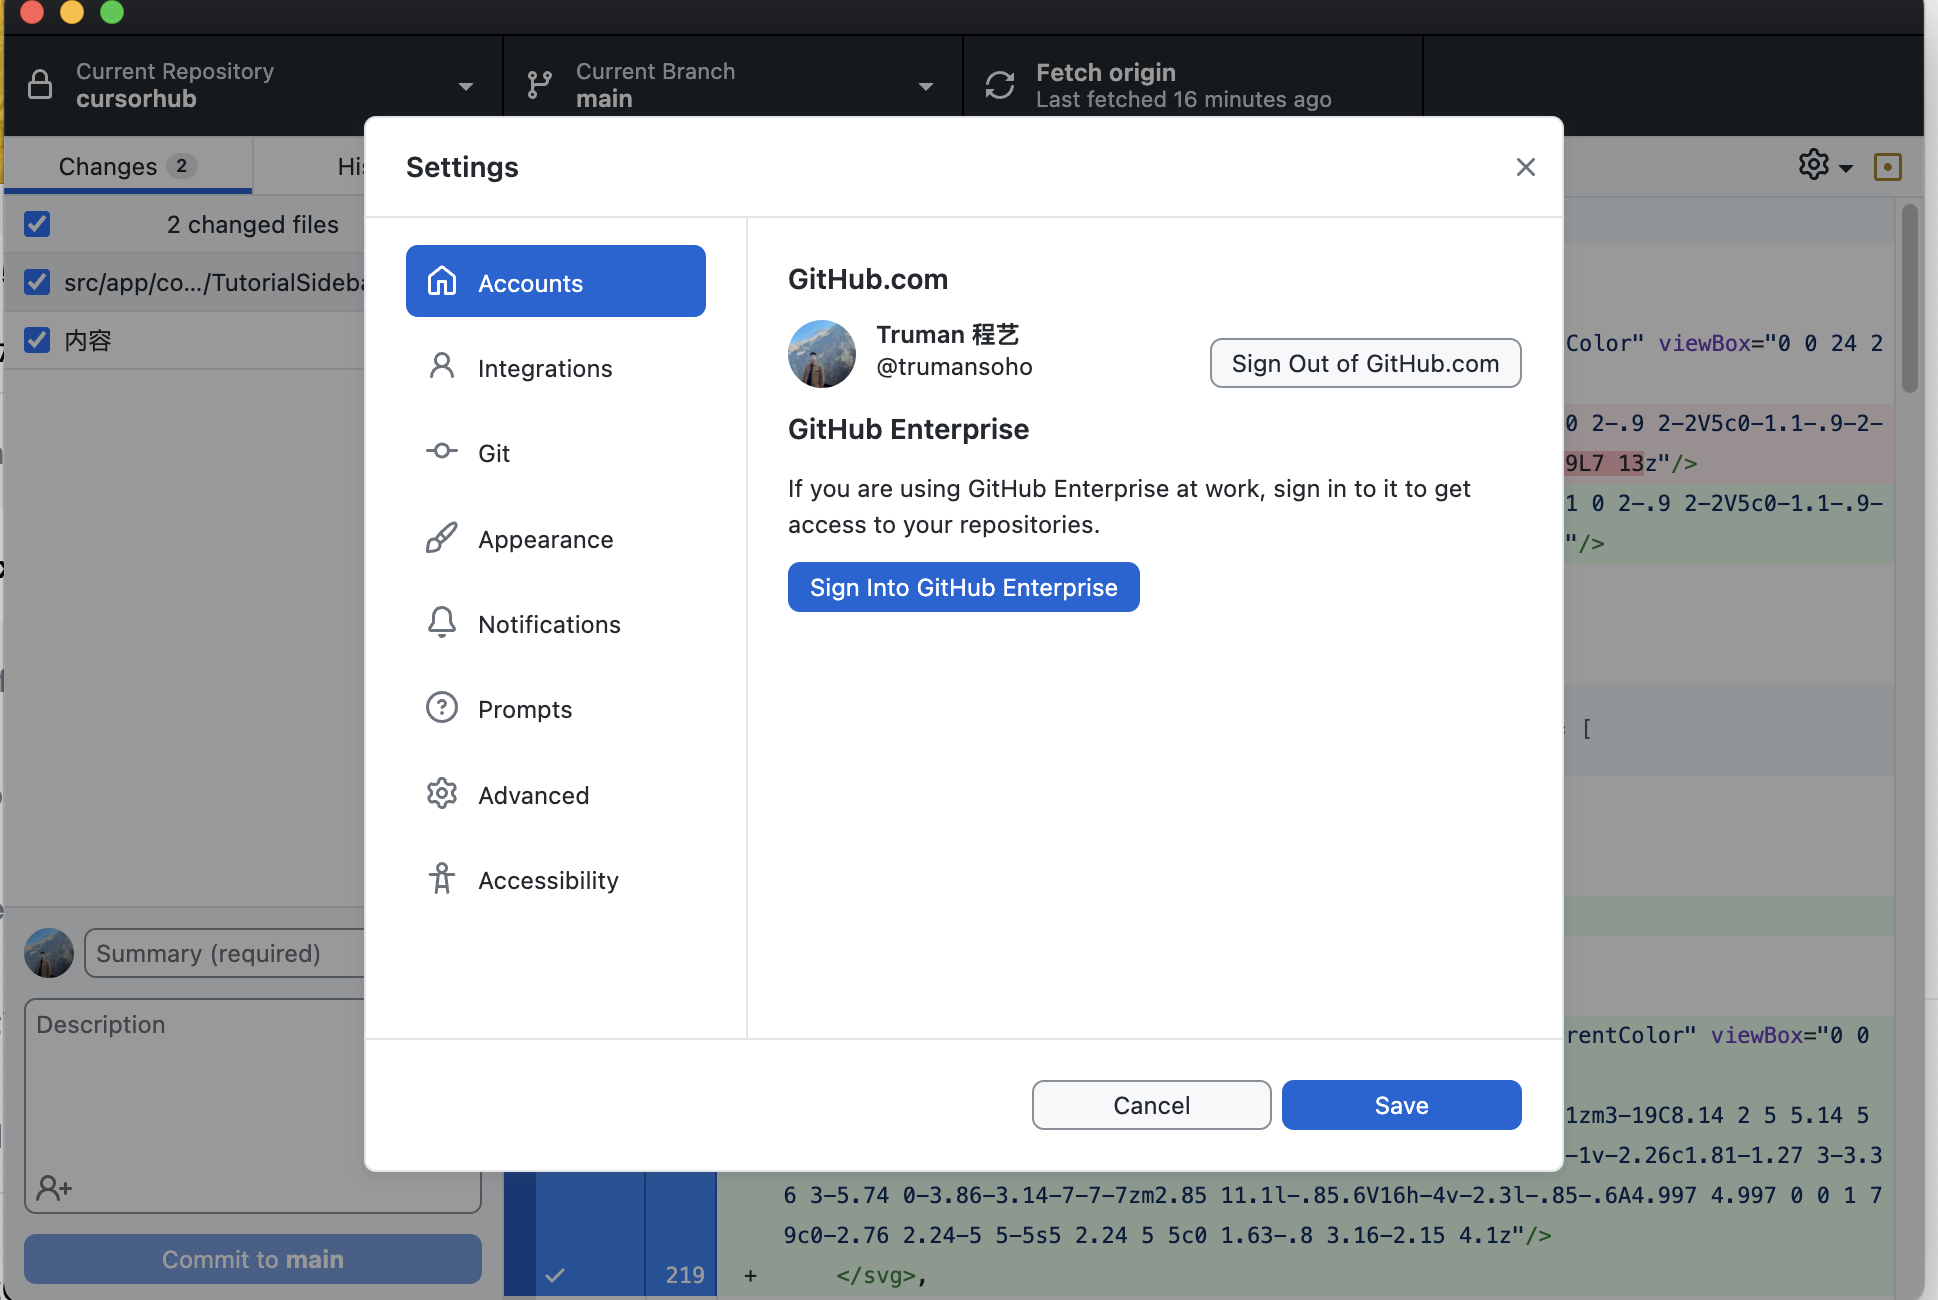Click the Git commit icon
The image size is (1938, 1300).
pyautogui.click(x=442, y=451)
